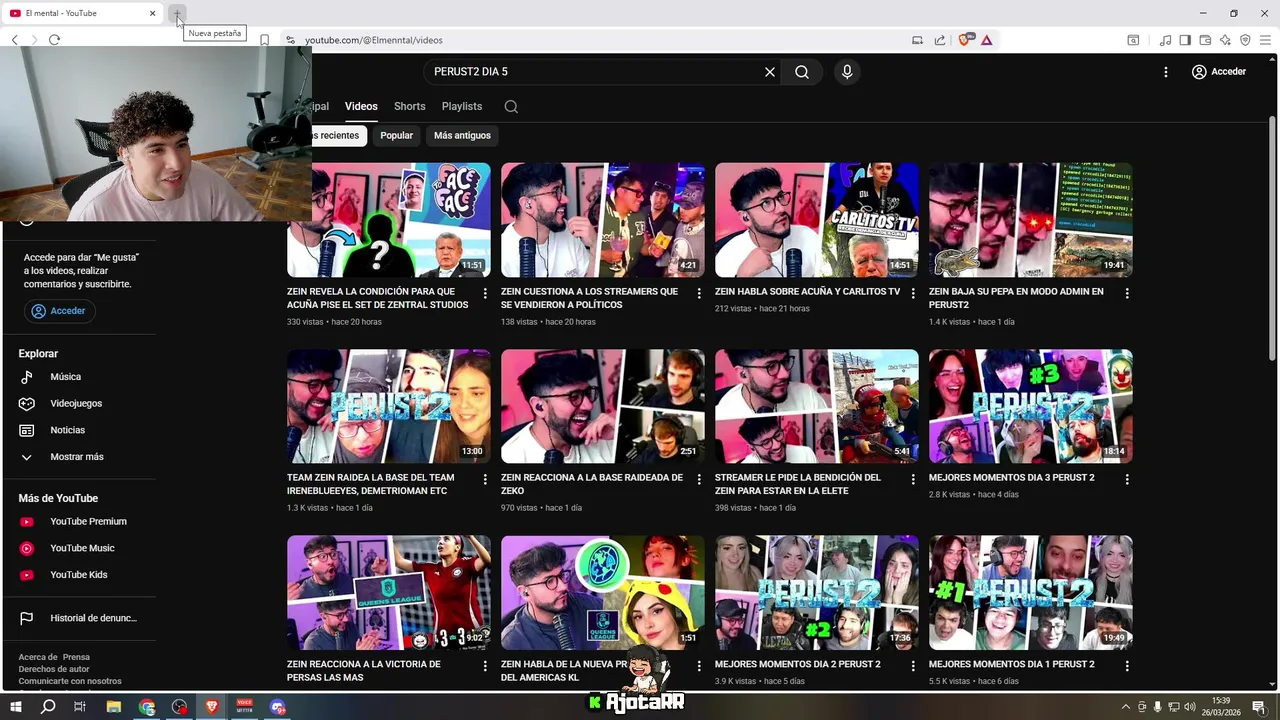This screenshot has width=1280, height=720.
Task: Switch to the Videos channel tab
Action: coord(361,106)
